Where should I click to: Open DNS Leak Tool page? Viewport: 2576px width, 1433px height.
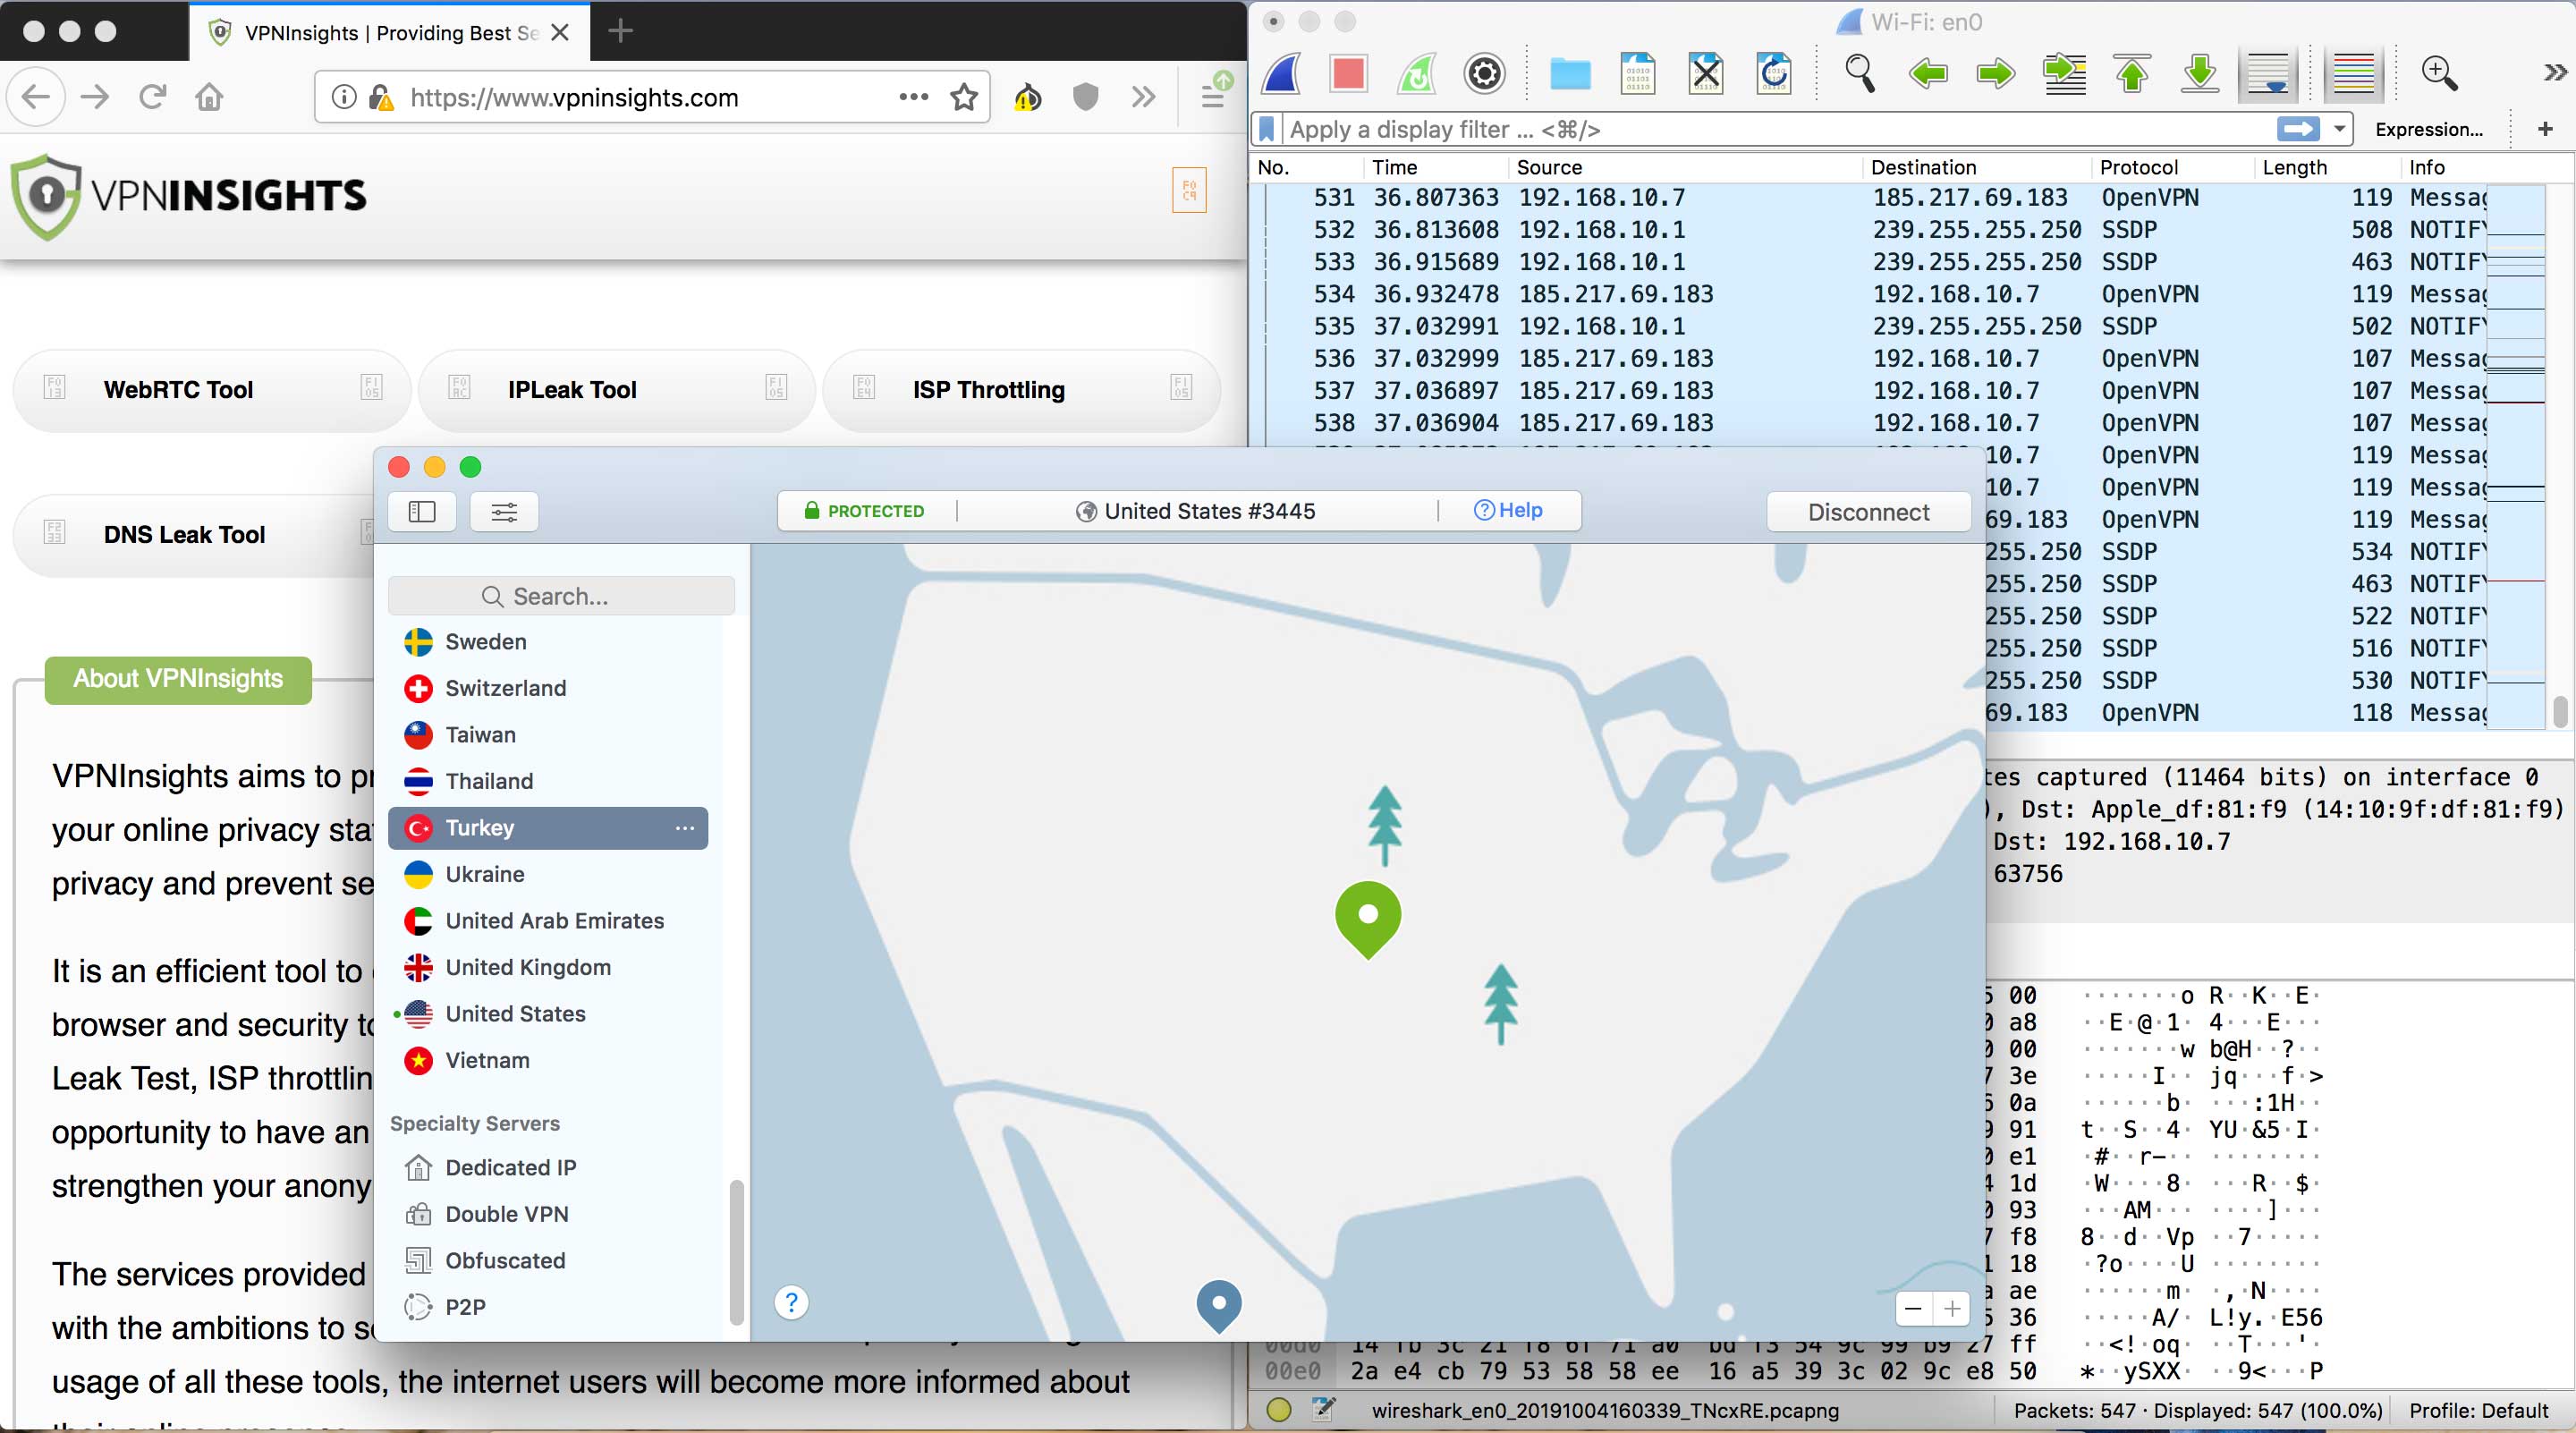click(194, 535)
